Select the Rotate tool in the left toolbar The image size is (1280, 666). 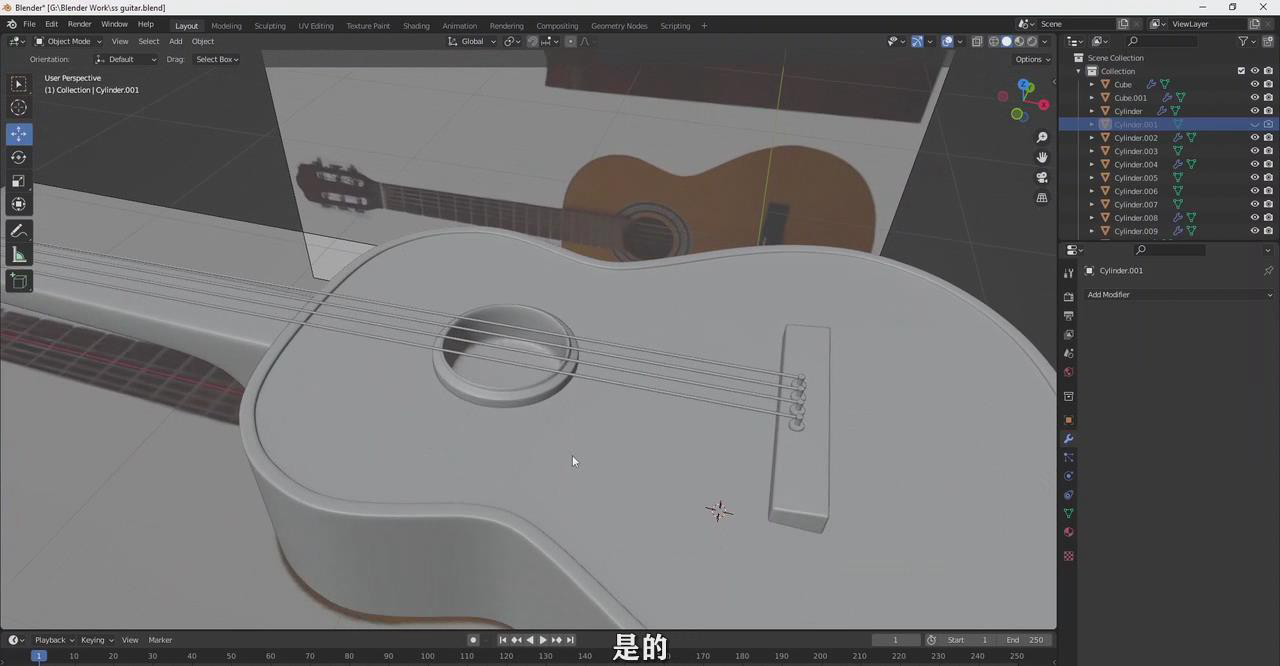(19, 157)
